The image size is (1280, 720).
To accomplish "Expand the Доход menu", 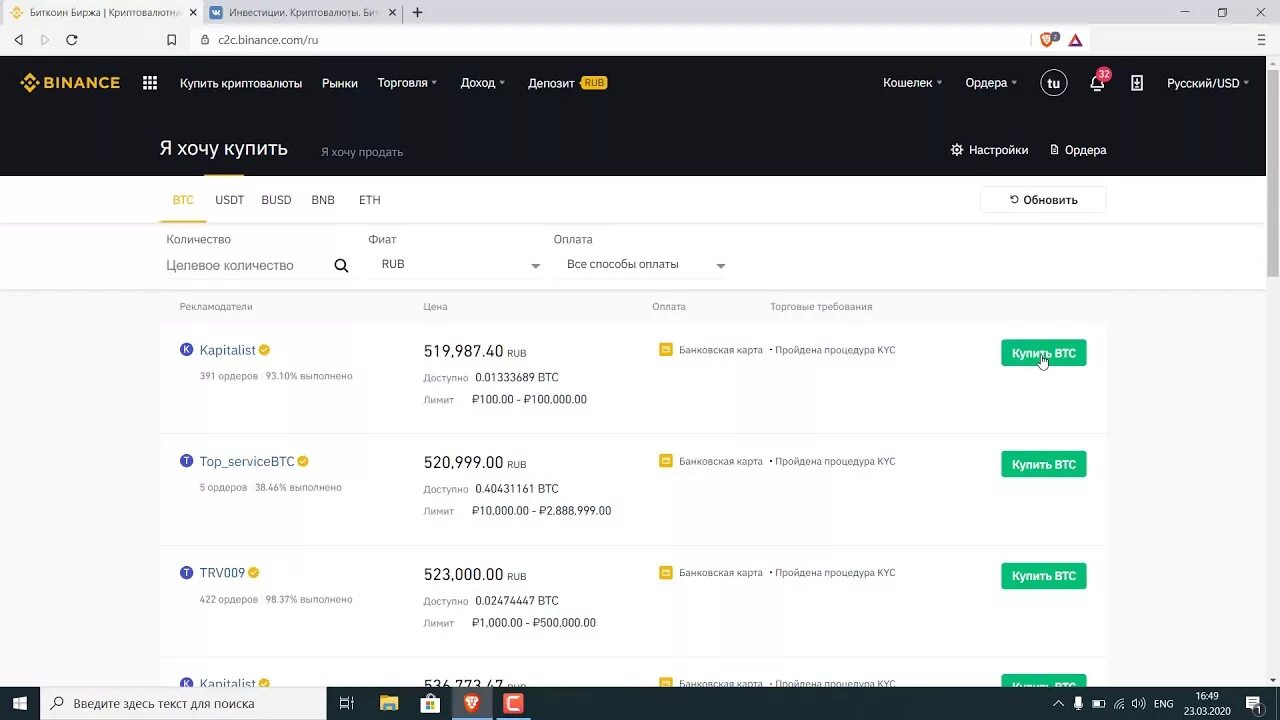I will pyautogui.click(x=483, y=83).
